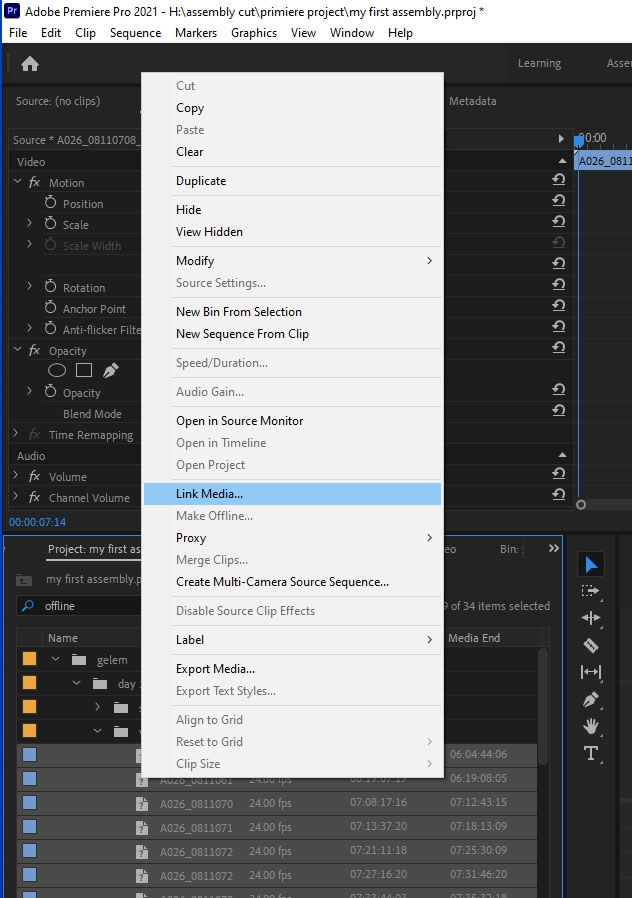This screenshot has height=898, width=632.
Task: Collapse the Motion effect properties
Action: coord(17,183)
